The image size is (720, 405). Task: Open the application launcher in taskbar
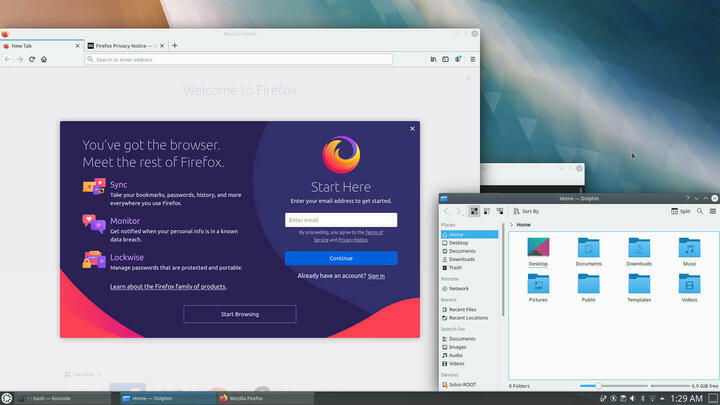pyautogui.click(x=6, y=398)
